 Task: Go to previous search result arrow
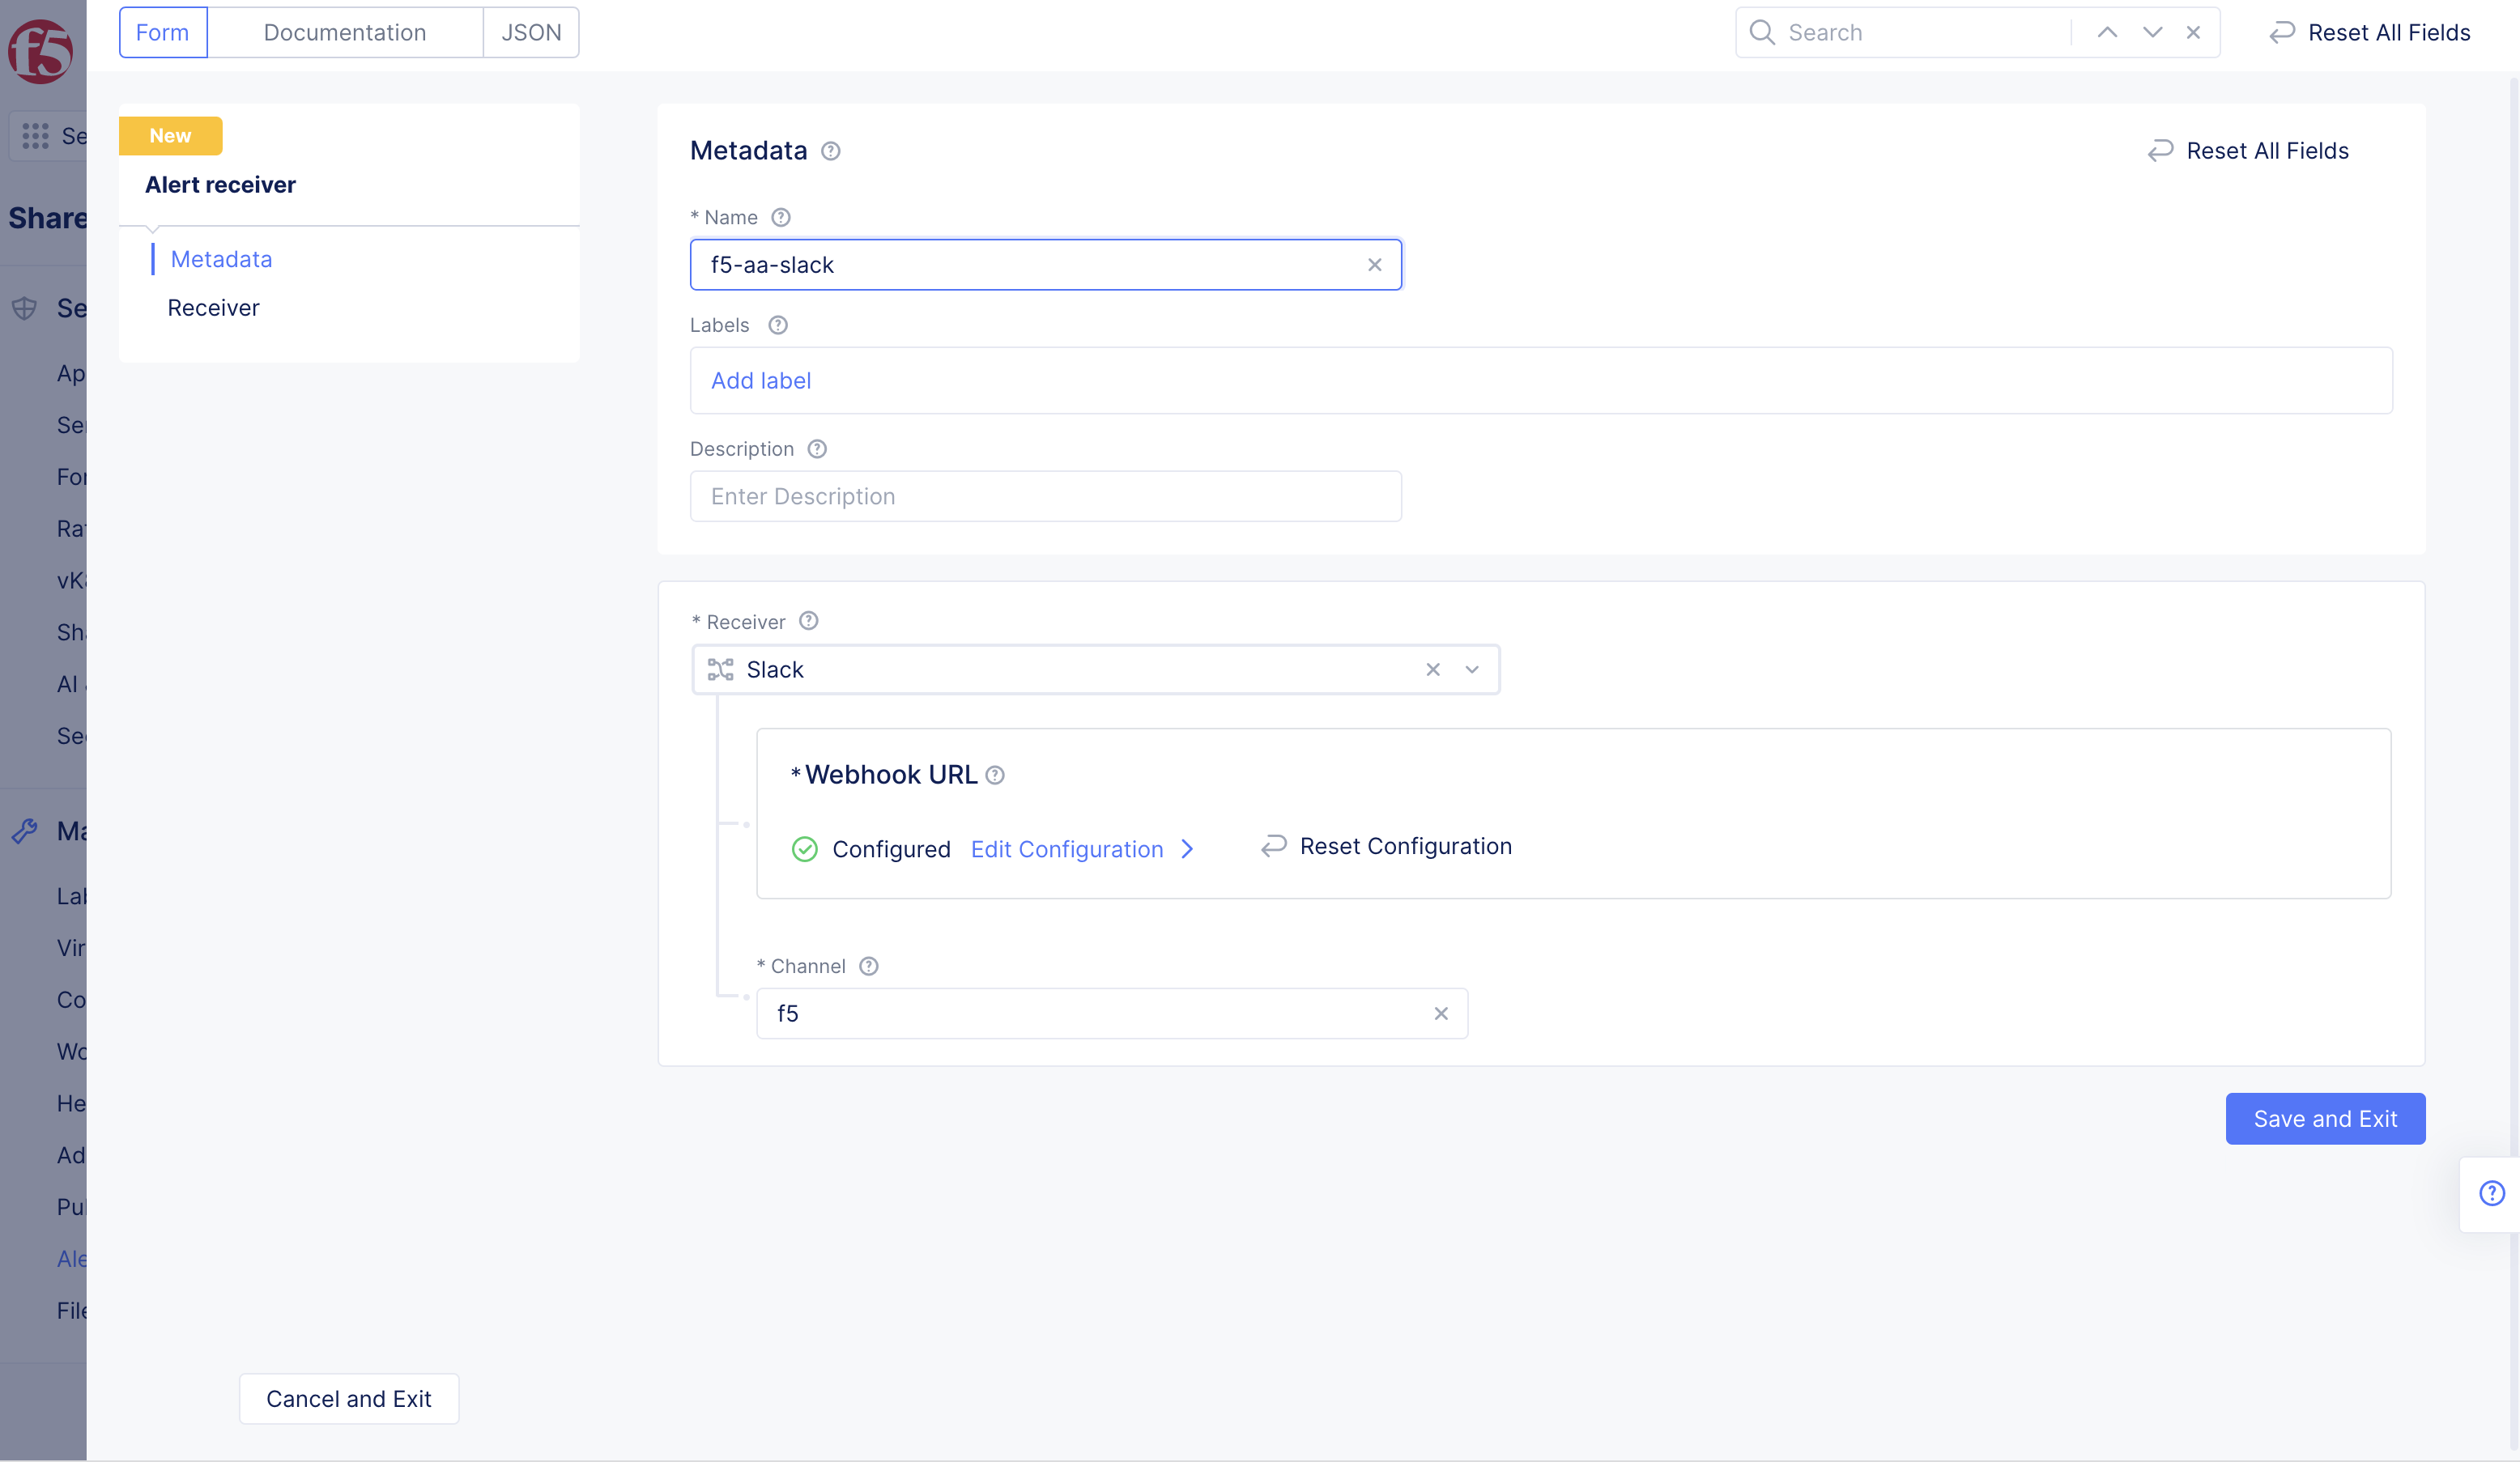coord(2107,32)
